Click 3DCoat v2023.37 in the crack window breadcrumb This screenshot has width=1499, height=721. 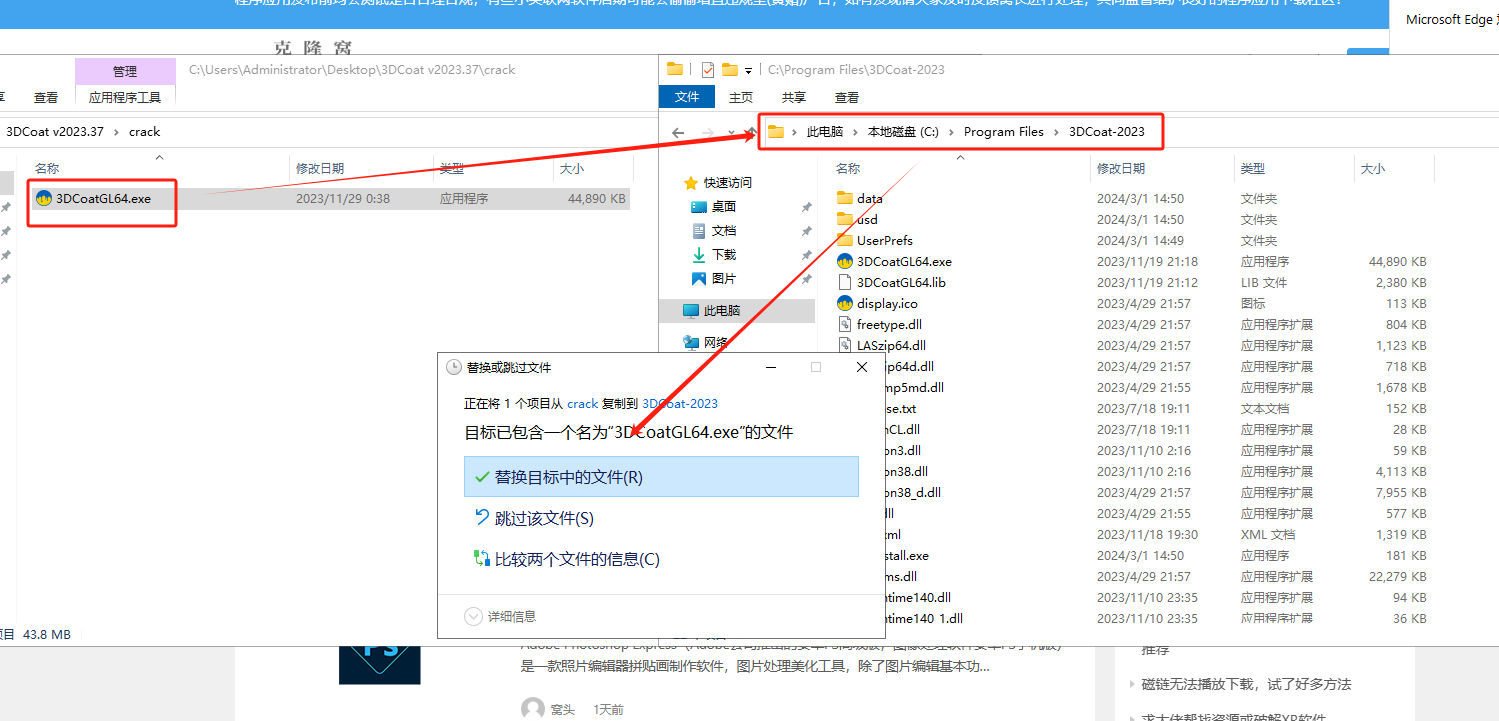(x=55, y=132)
